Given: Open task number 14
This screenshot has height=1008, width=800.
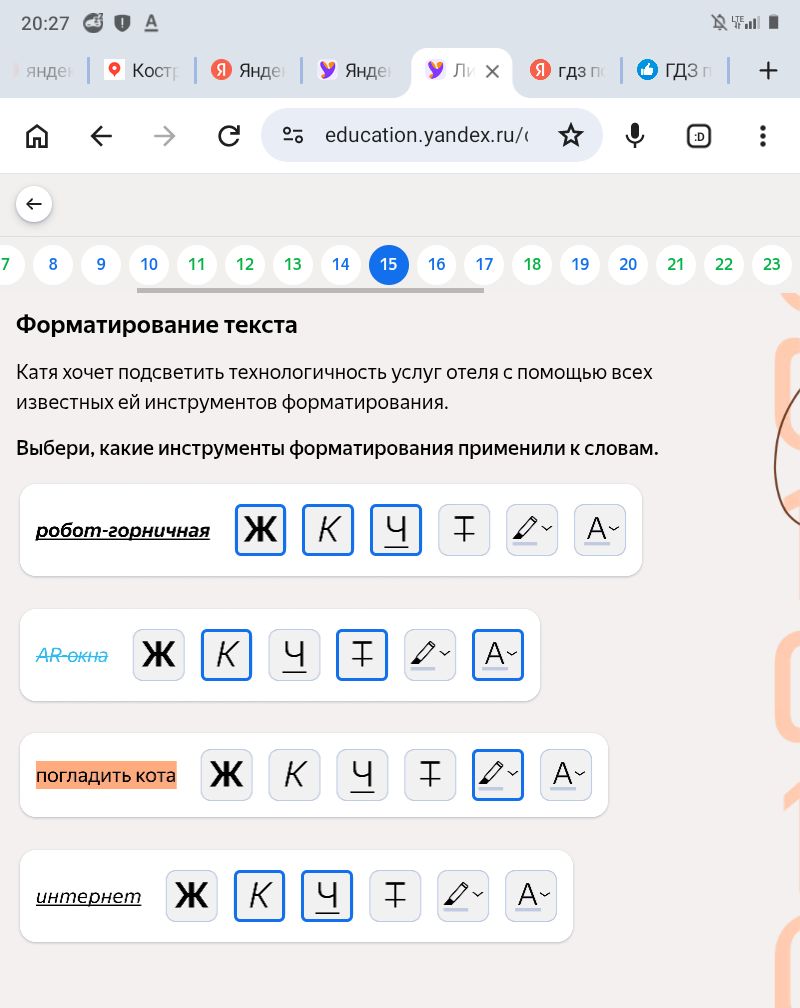Looking at the screenshot, I should [x=340, y=264].
